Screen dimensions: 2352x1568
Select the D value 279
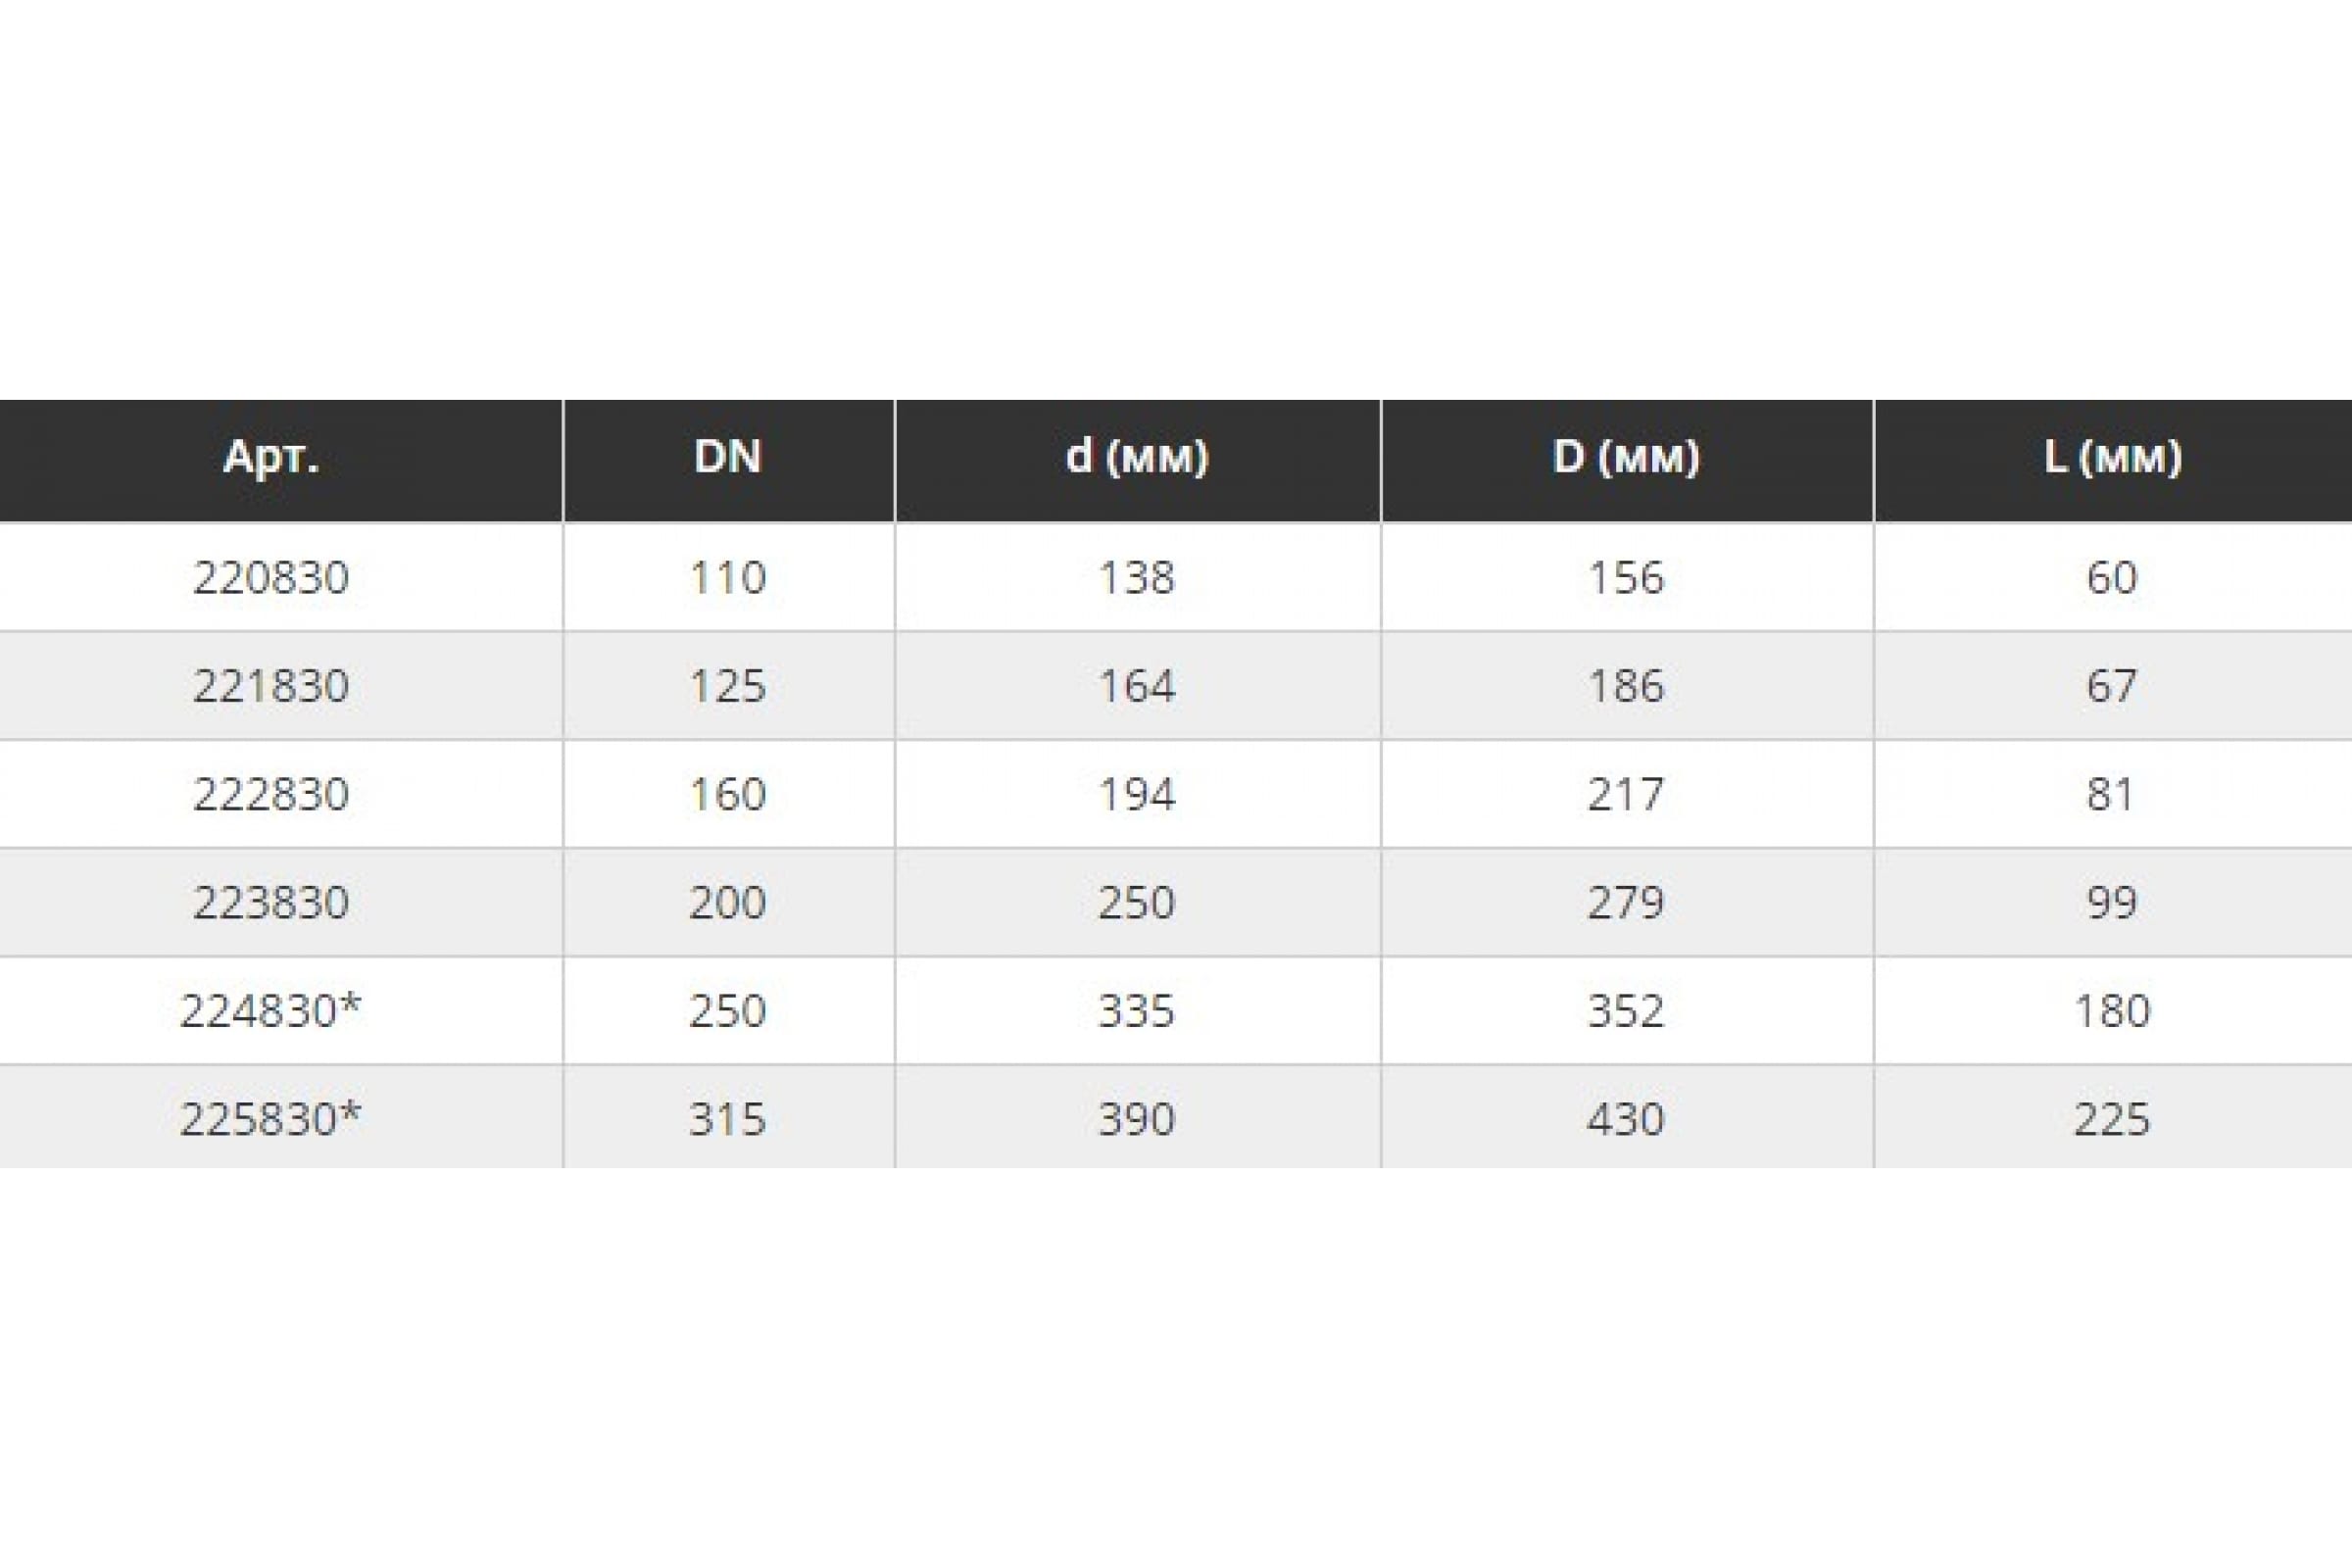[1626, 902]
